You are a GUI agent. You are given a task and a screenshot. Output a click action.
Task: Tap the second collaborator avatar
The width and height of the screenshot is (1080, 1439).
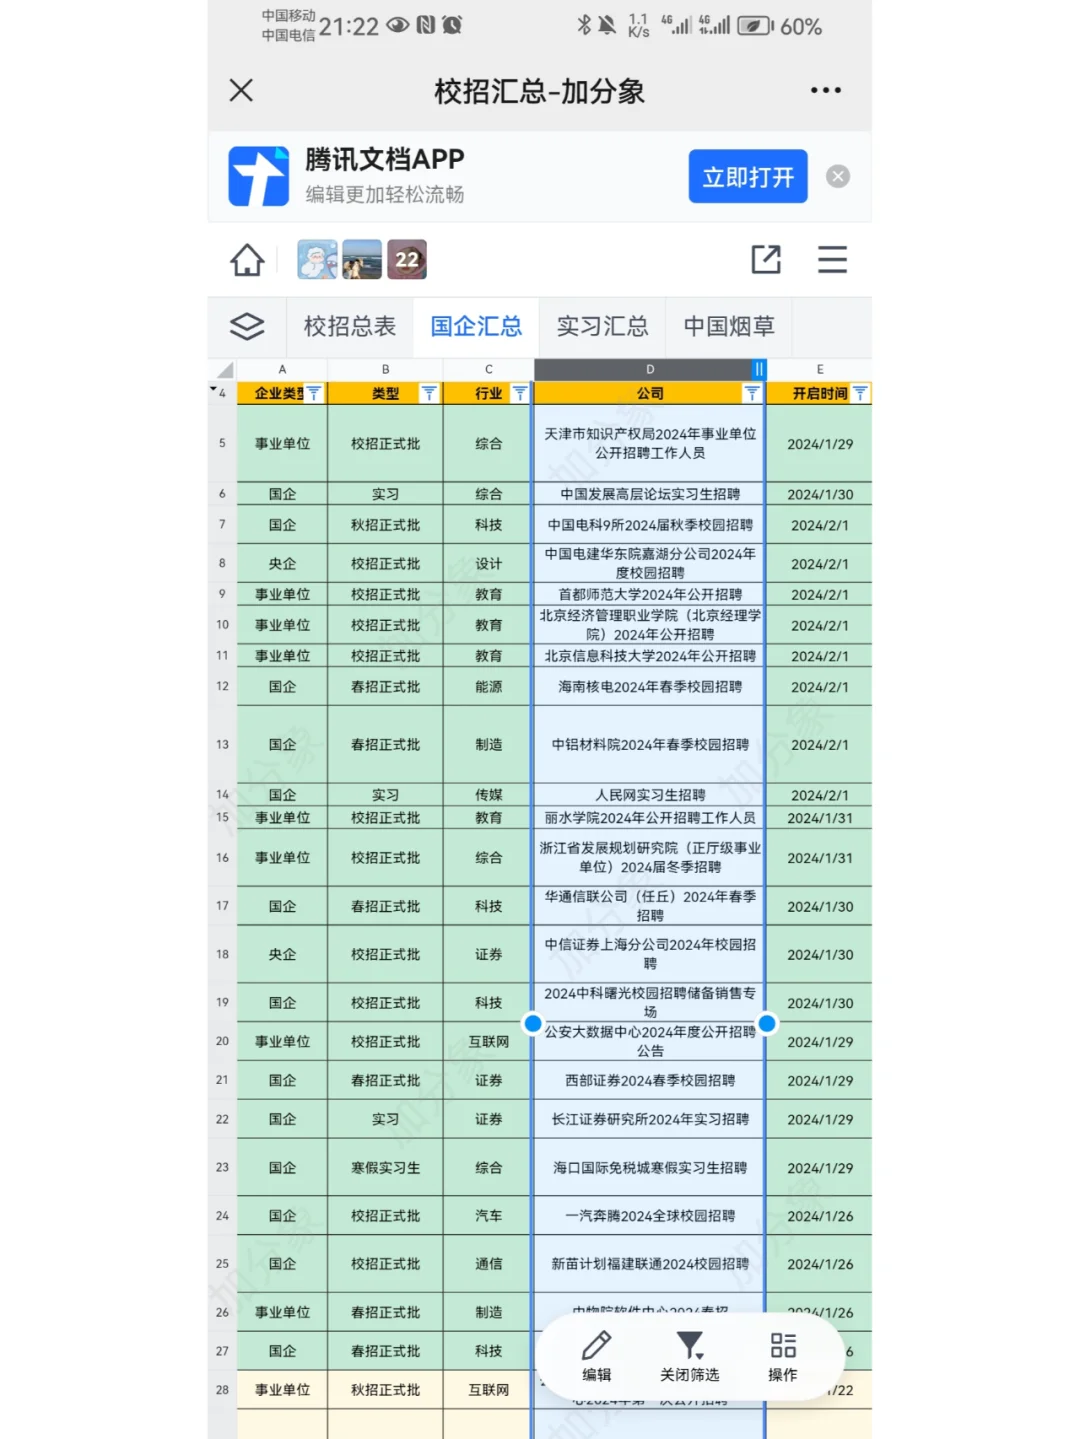362,259
